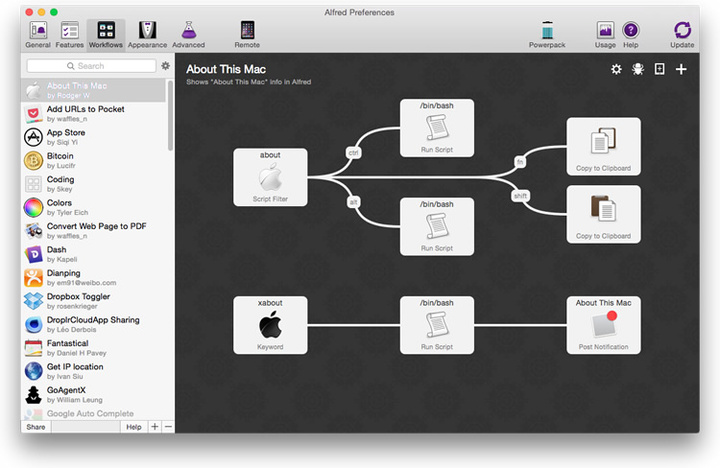Click the plus icon to add workflow object
Viewport: 720px width, 468px height.
pyautogui.click(x=681, y=69)
